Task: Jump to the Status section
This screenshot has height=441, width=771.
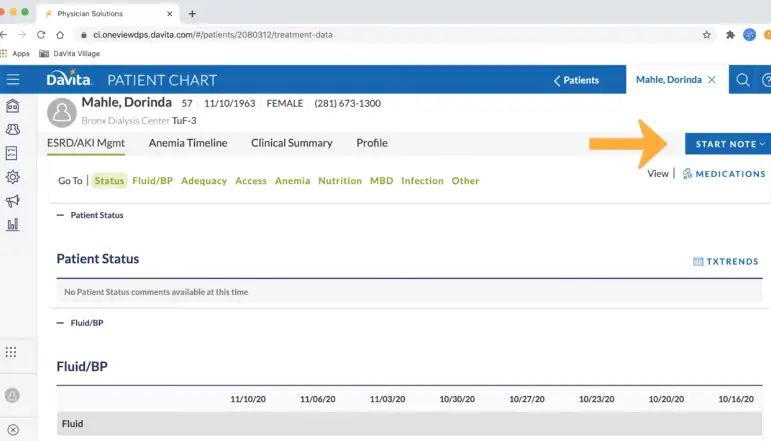Action: (x=109, y=180)
